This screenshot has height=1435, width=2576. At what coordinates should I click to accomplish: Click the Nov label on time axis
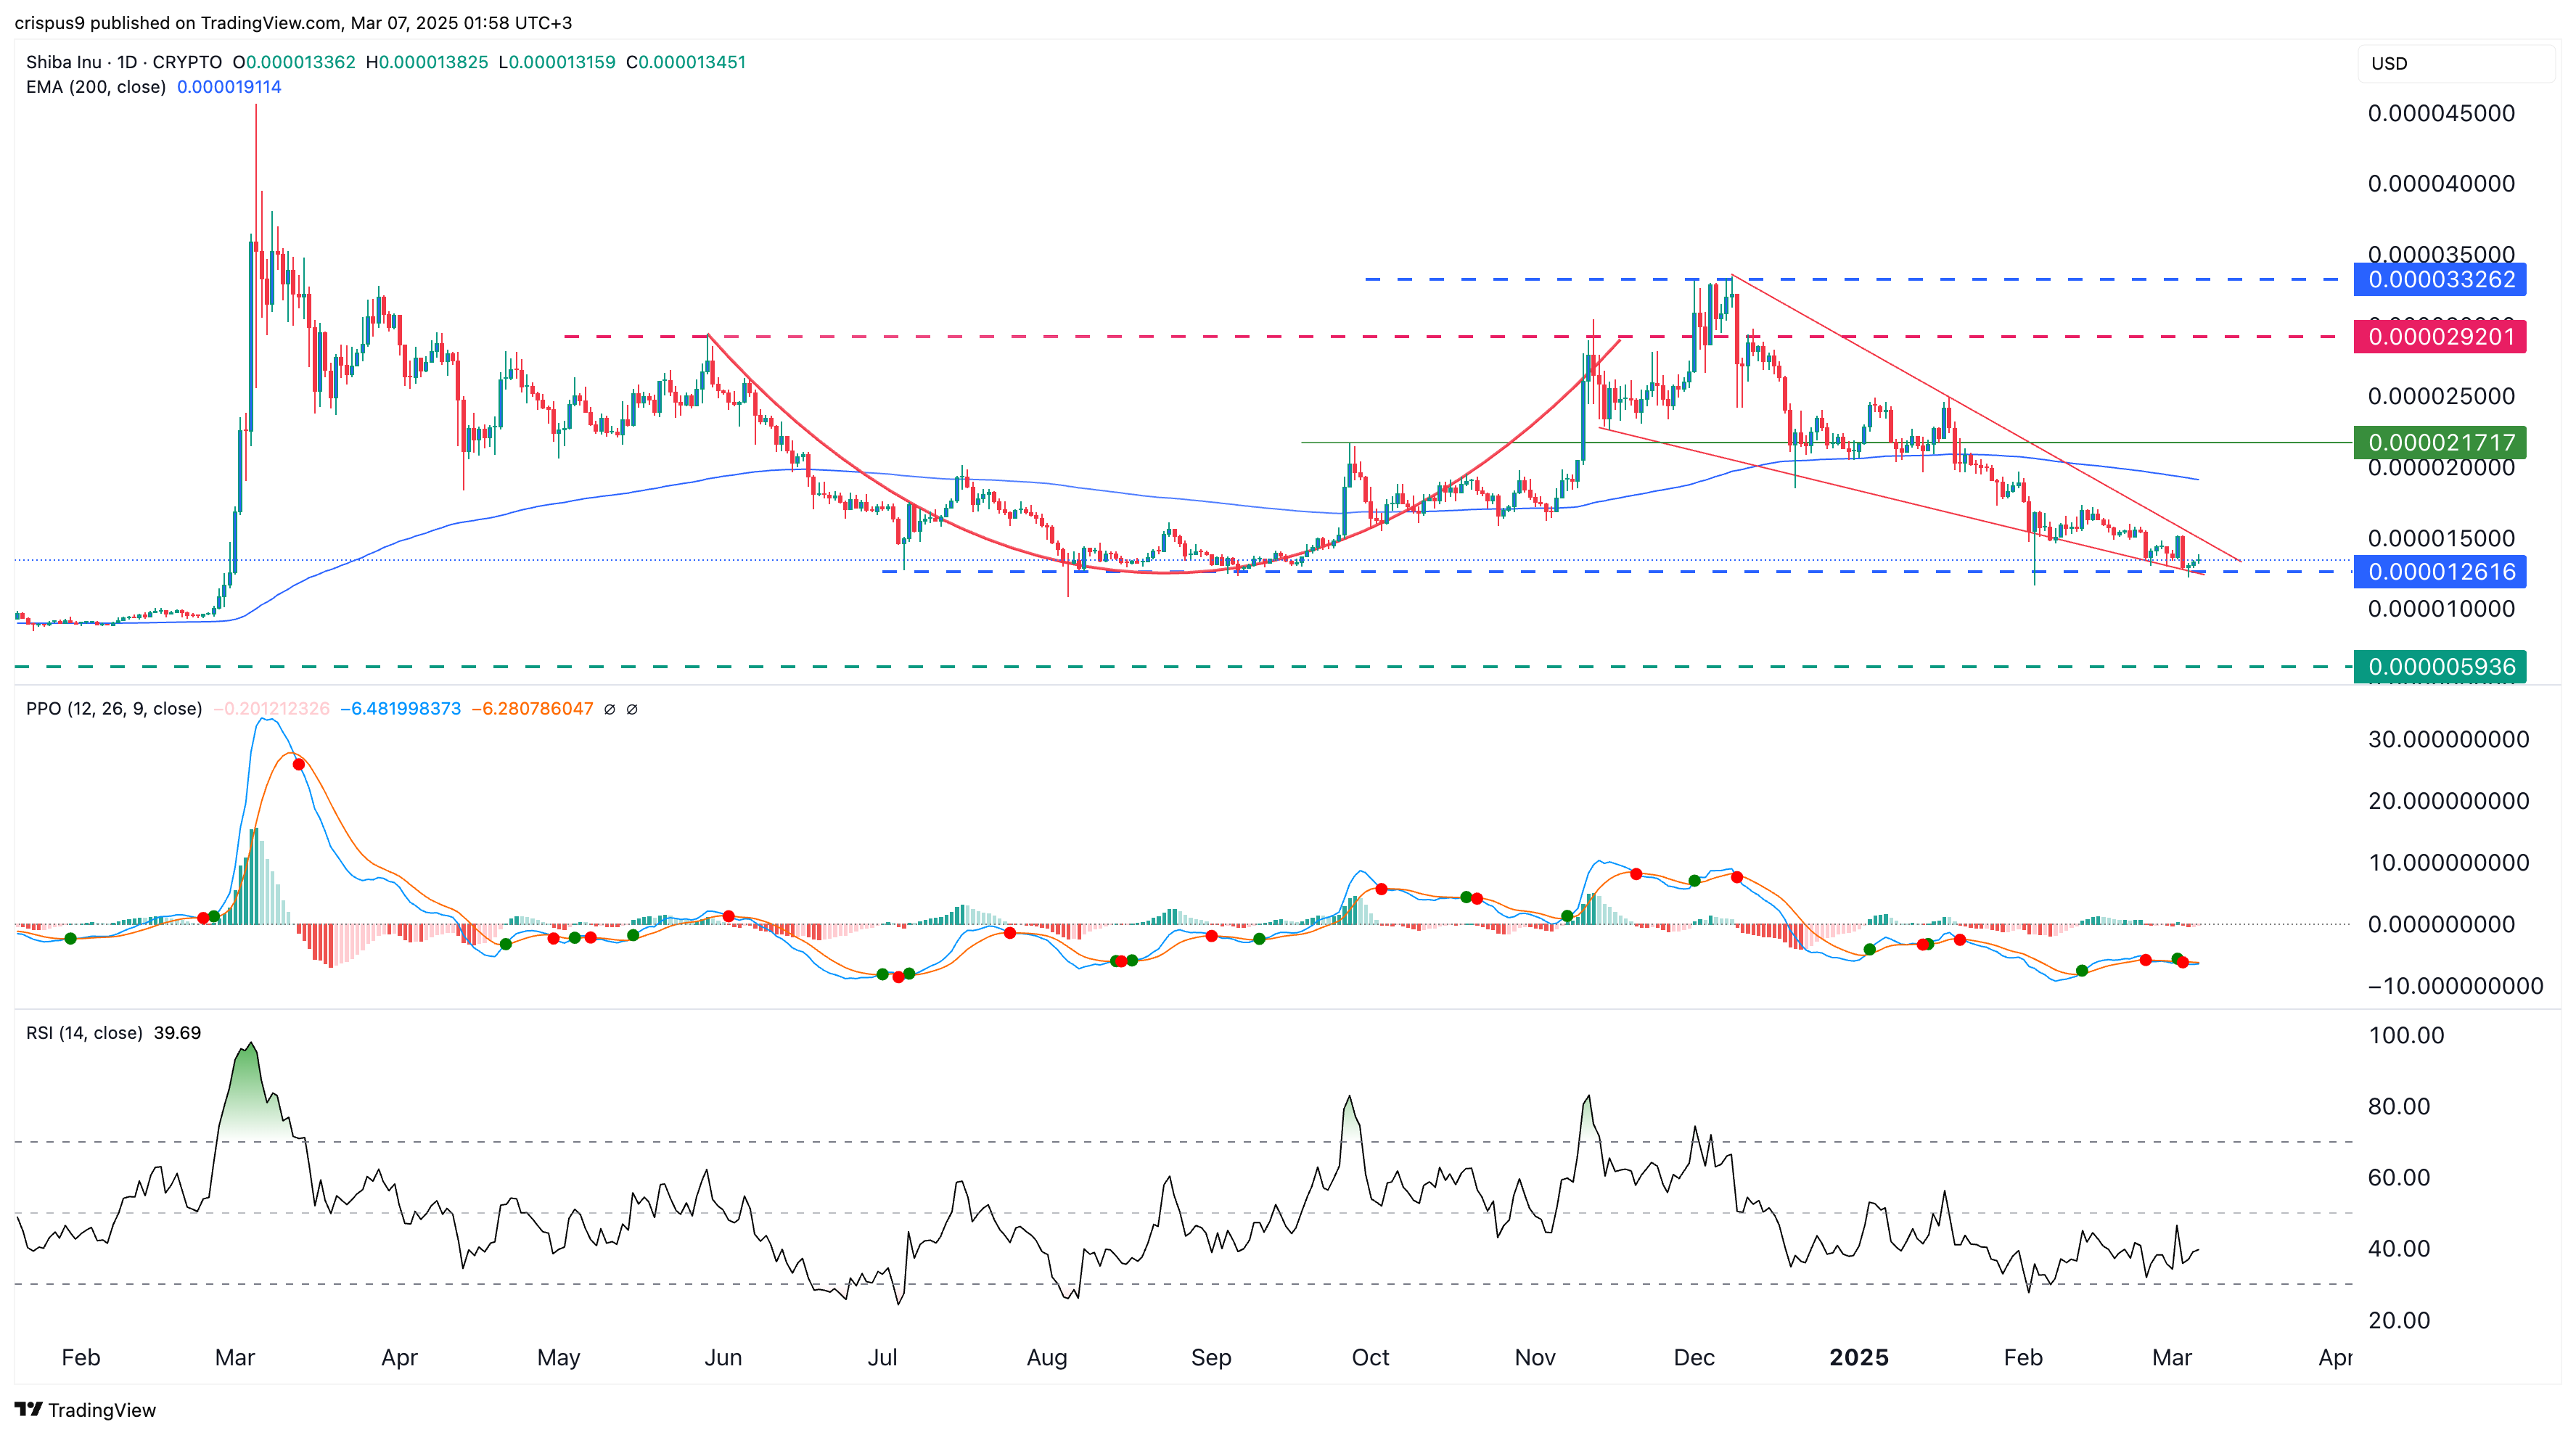[x=1535, y=1358]
